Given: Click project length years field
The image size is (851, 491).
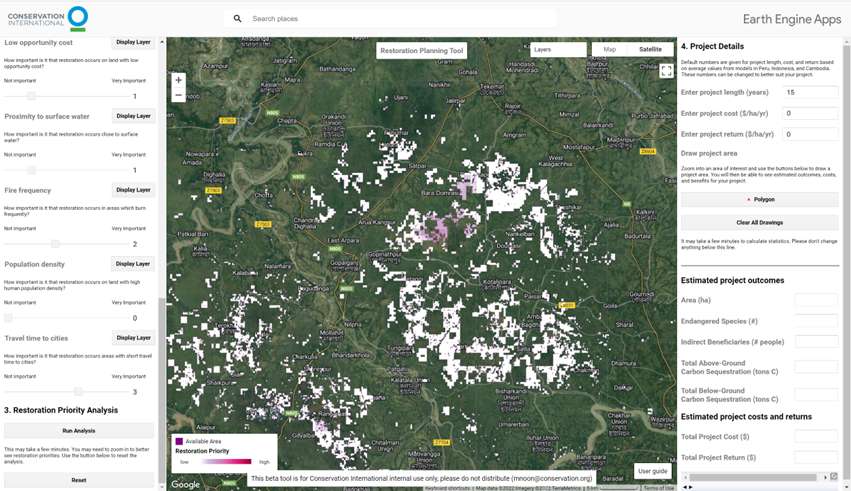Looking at the screenshot, I should point(810,92).
